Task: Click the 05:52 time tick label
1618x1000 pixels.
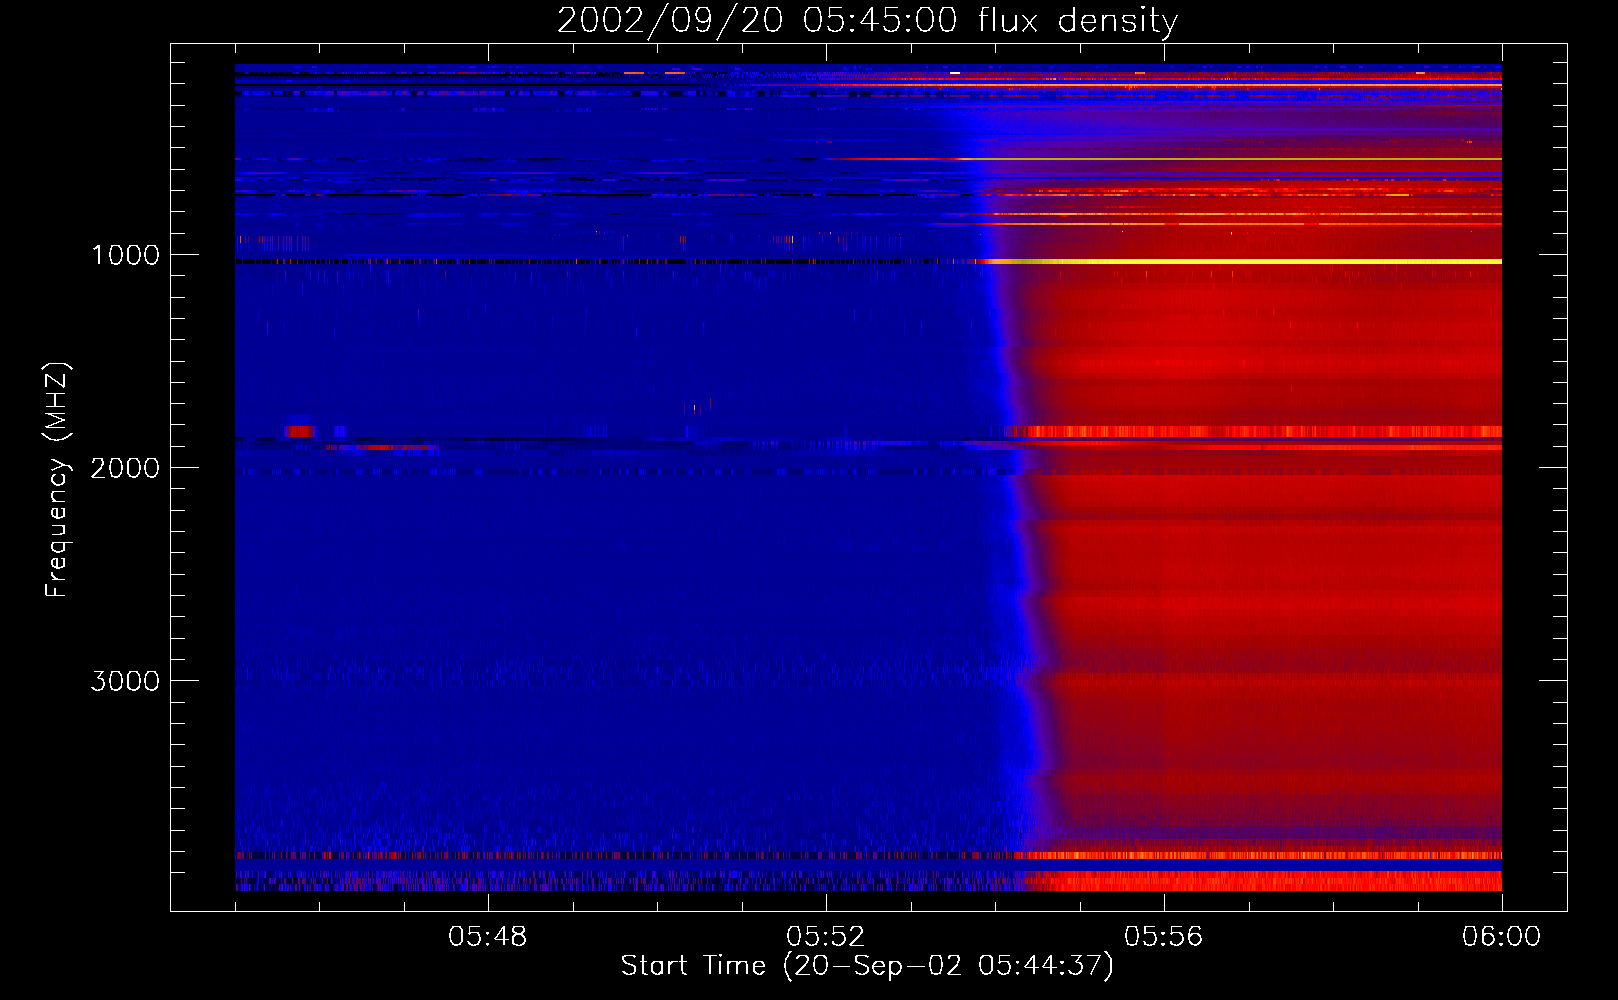Action: click(826, 937)
